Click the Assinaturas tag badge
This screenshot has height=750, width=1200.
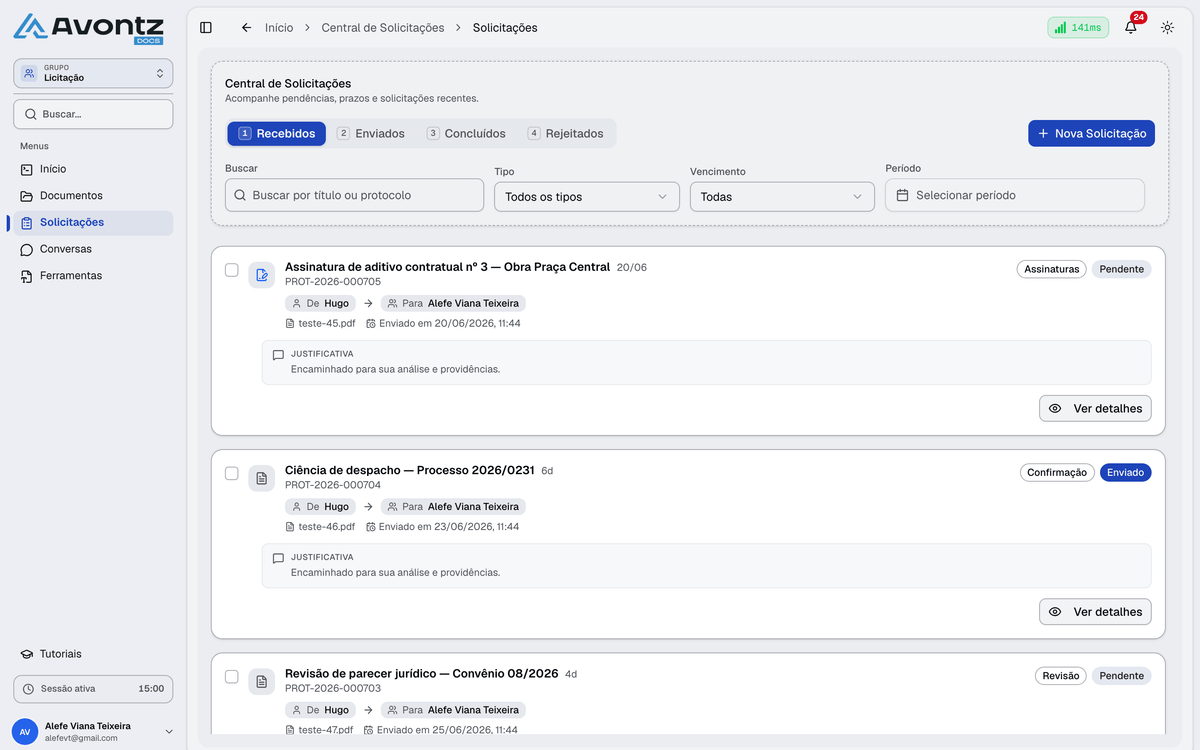tap(1052, 269)
